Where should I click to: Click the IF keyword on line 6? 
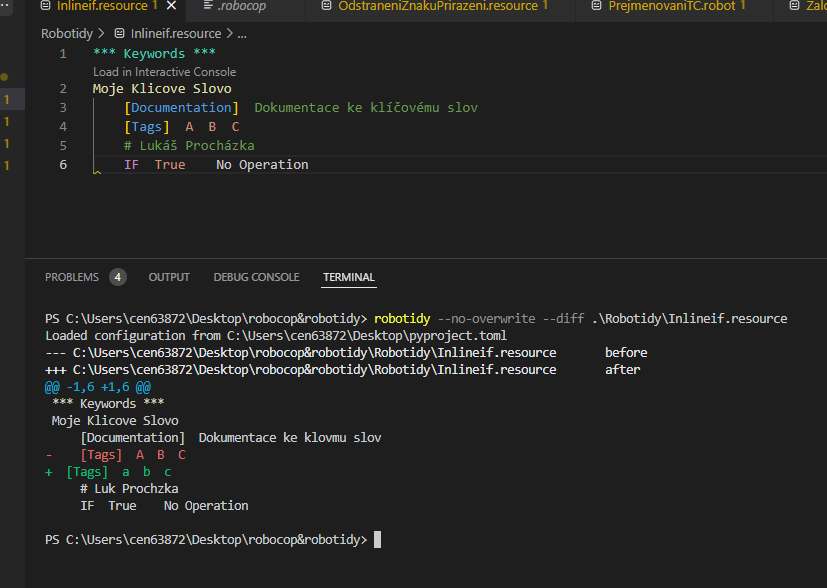131,165
